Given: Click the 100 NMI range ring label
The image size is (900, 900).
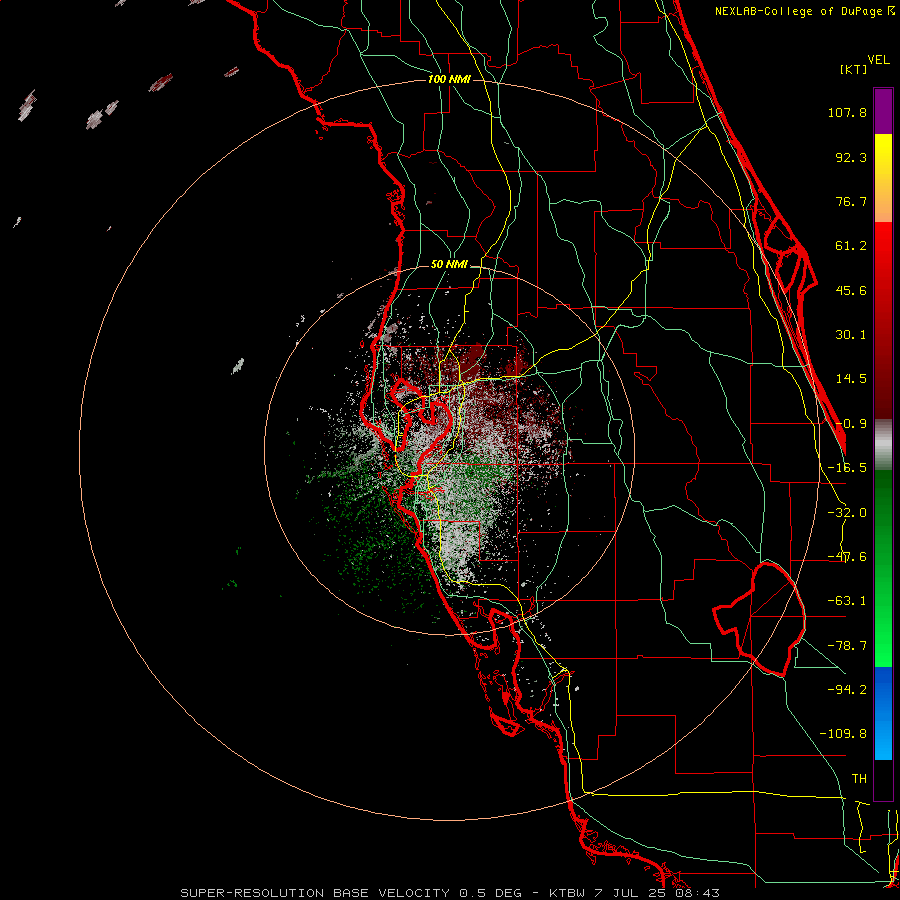Looking at the screenshot, I should coord(449,79).
